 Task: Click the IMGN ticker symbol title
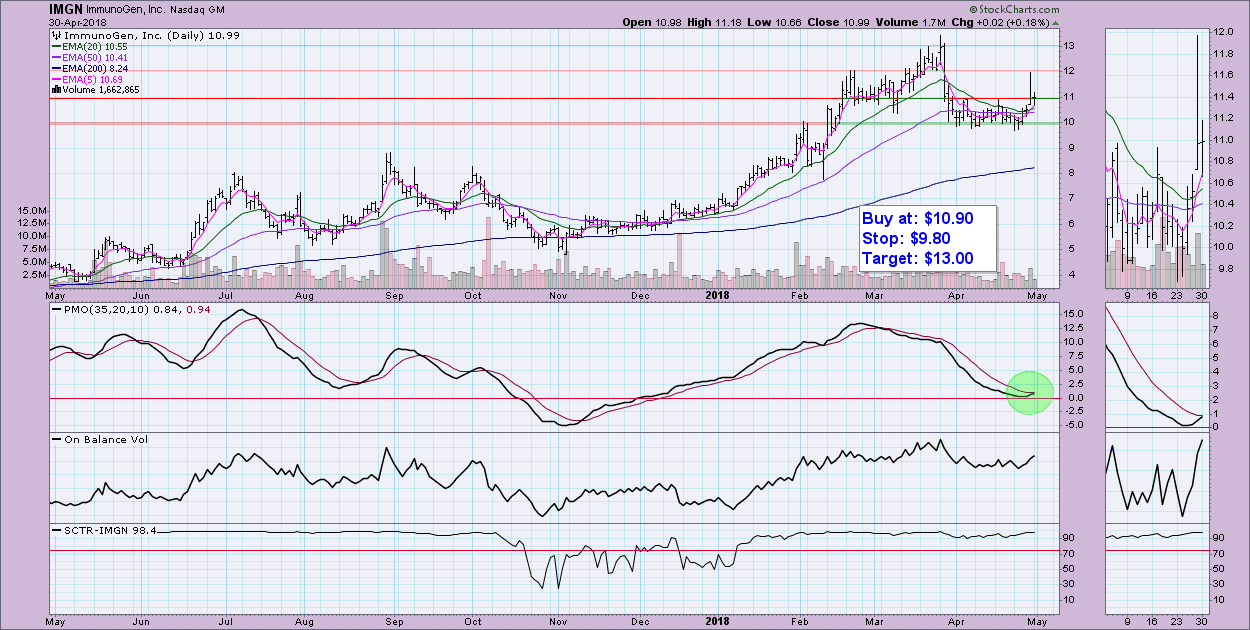pos(66,9)
